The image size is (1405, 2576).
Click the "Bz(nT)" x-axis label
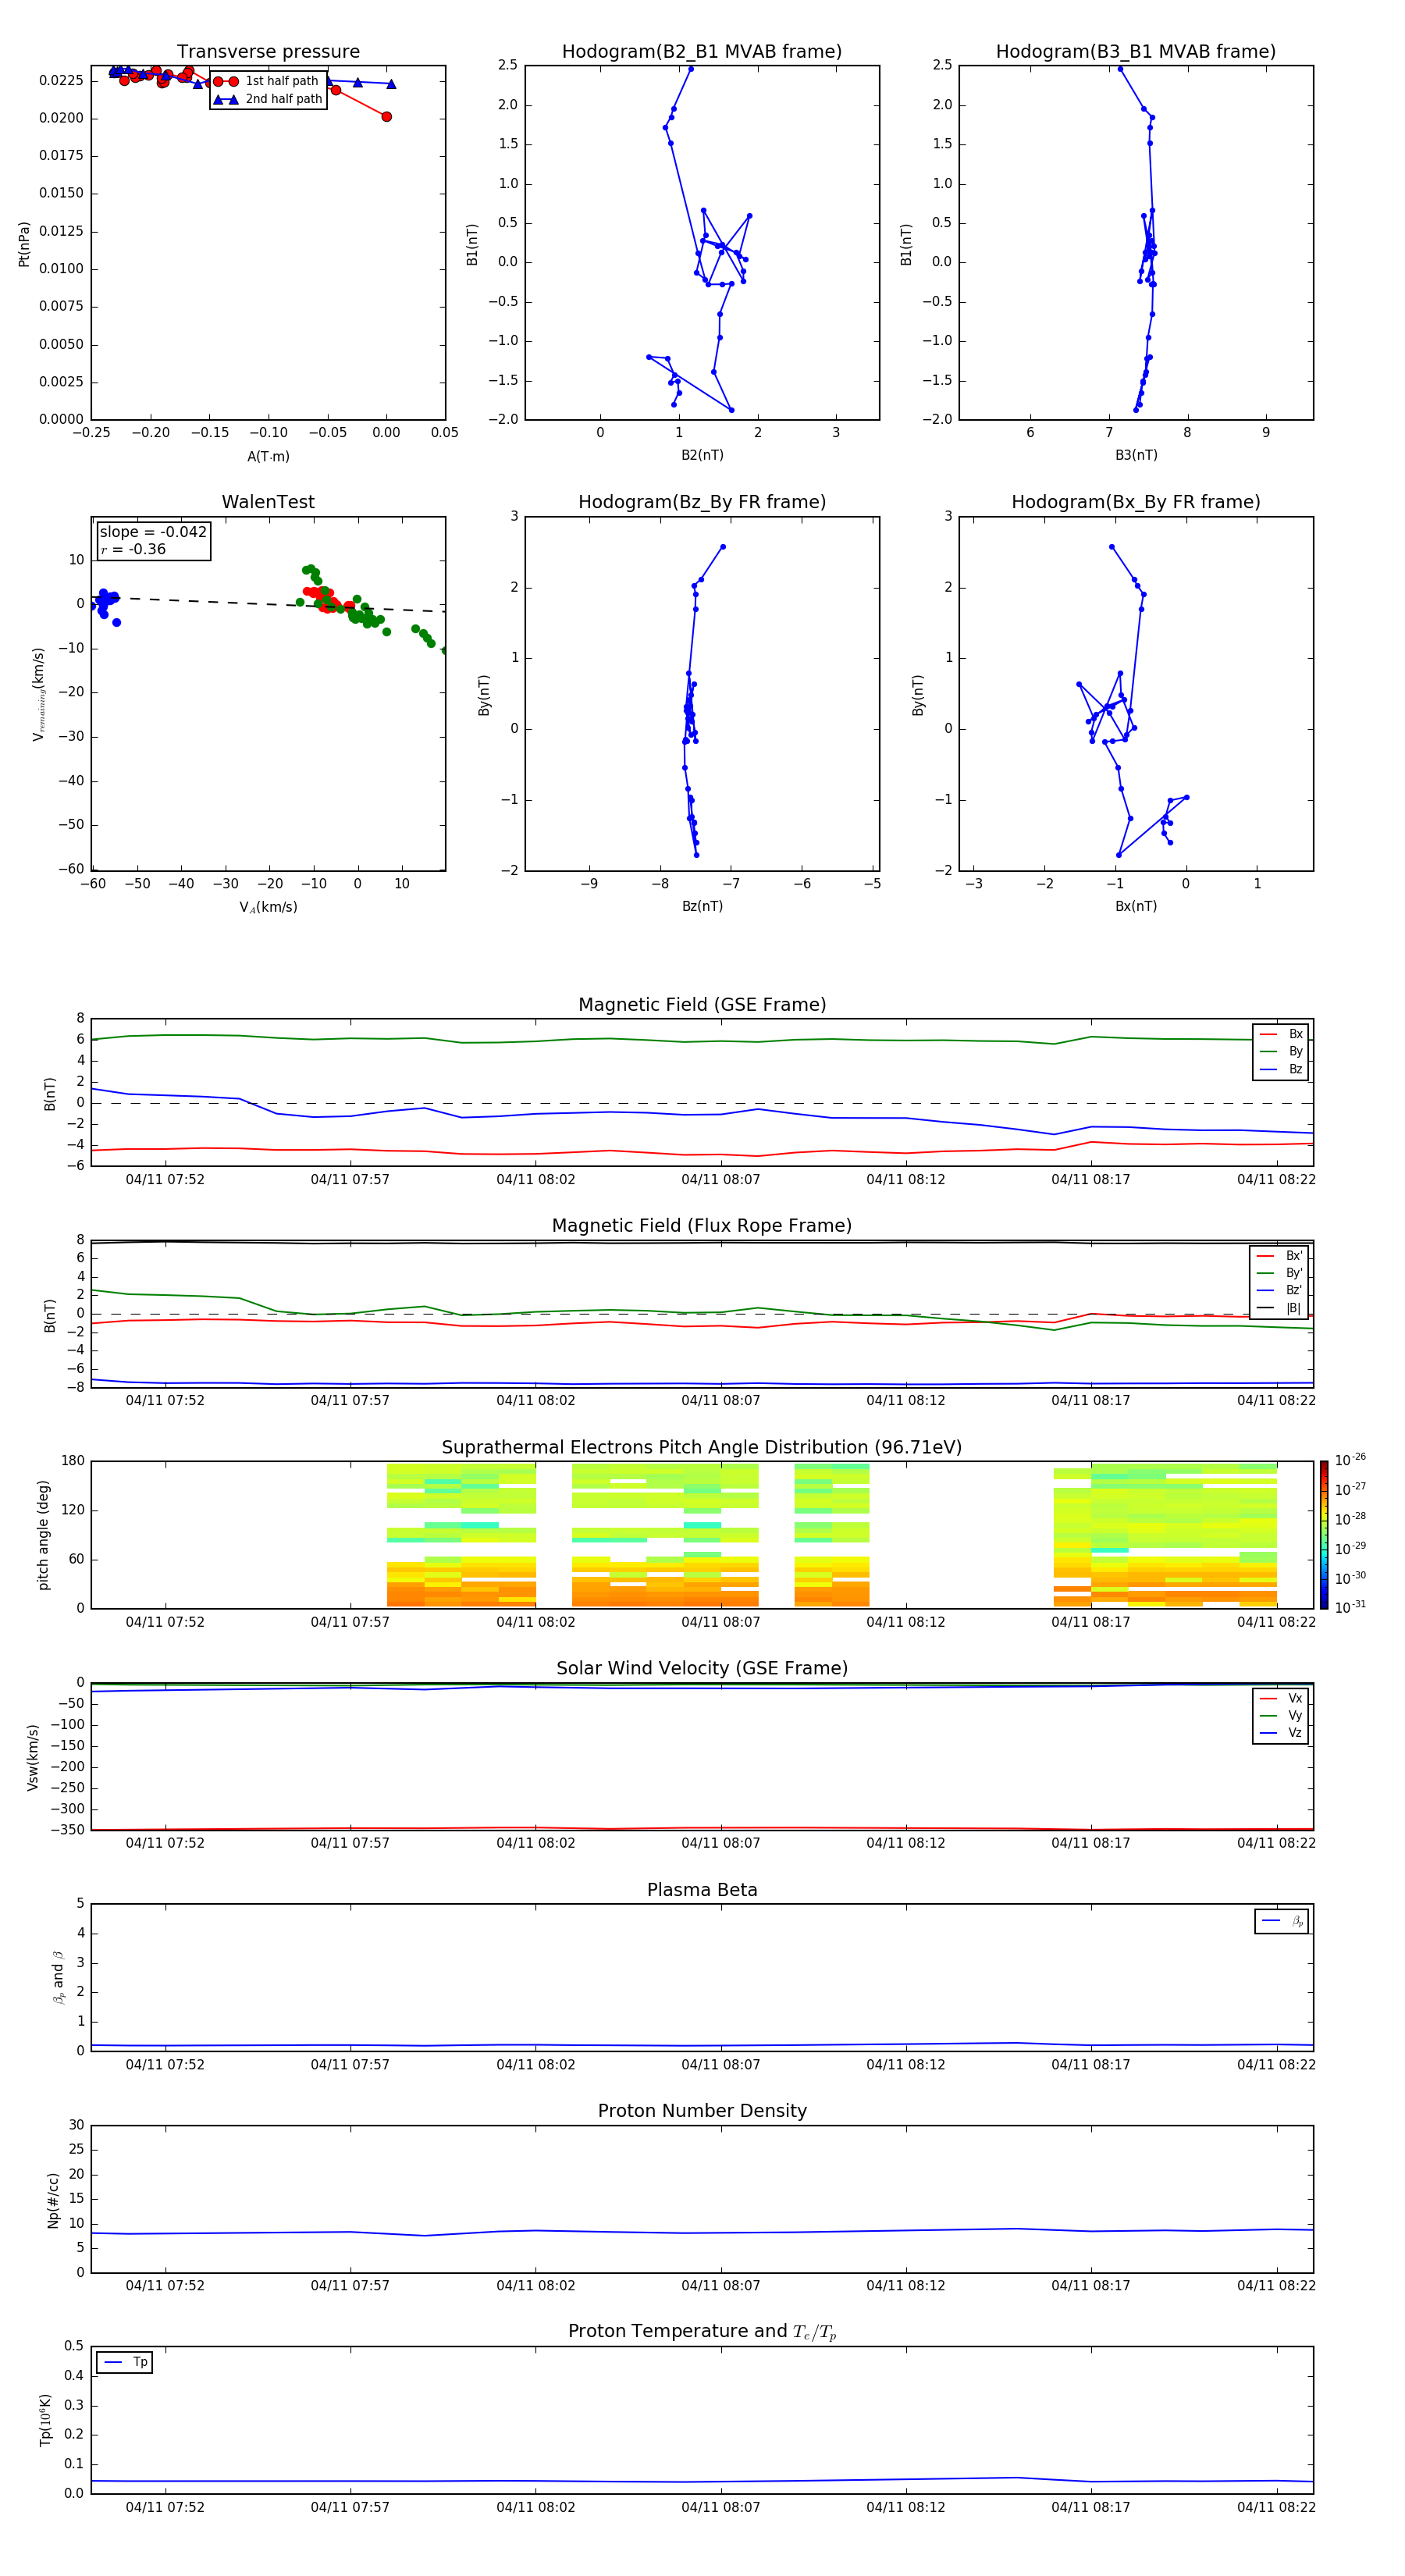(702, 906)
